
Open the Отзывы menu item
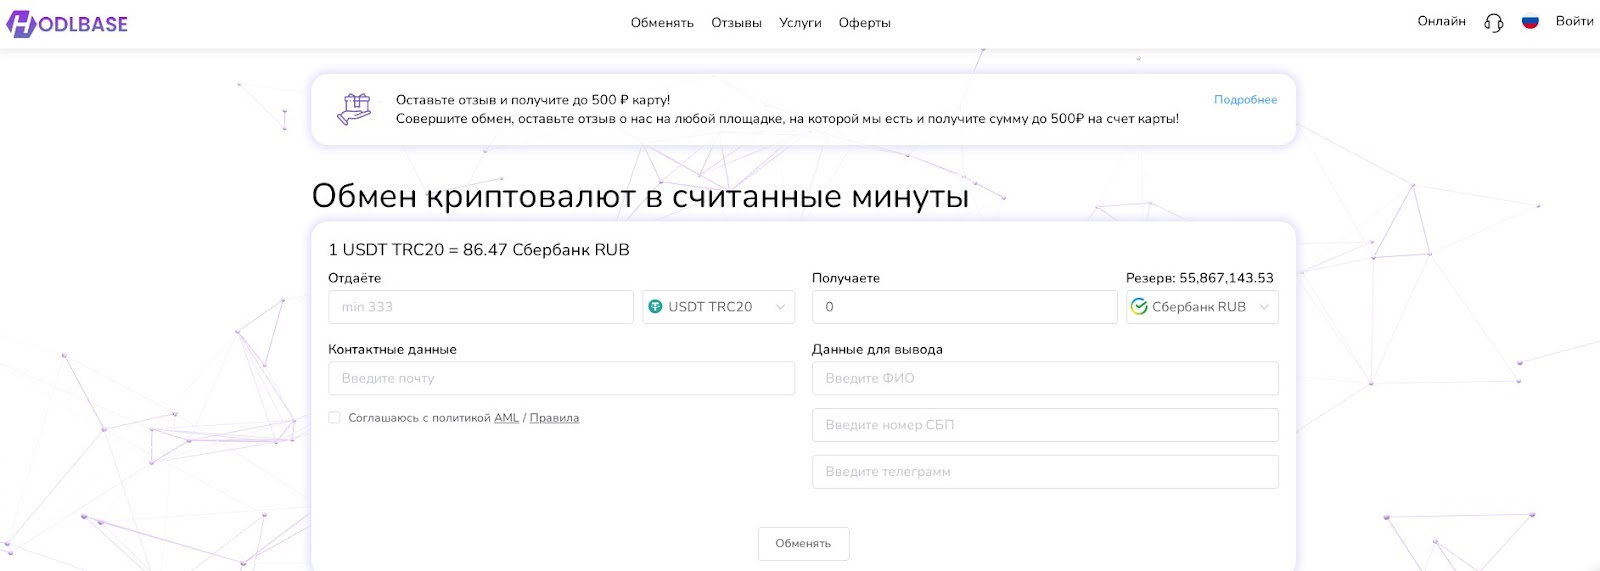(x=736, y=23)
